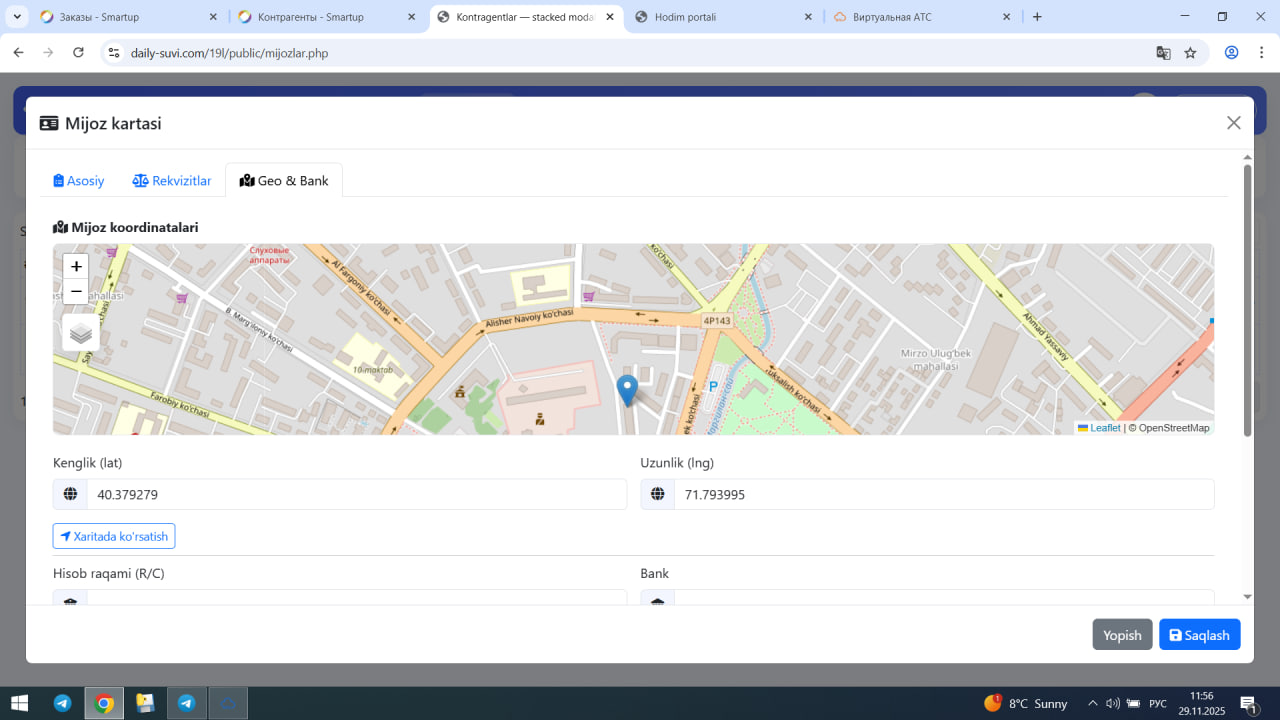This screenshot has width=1280, height=720.
Task: Reload the page
Action: 79,53
